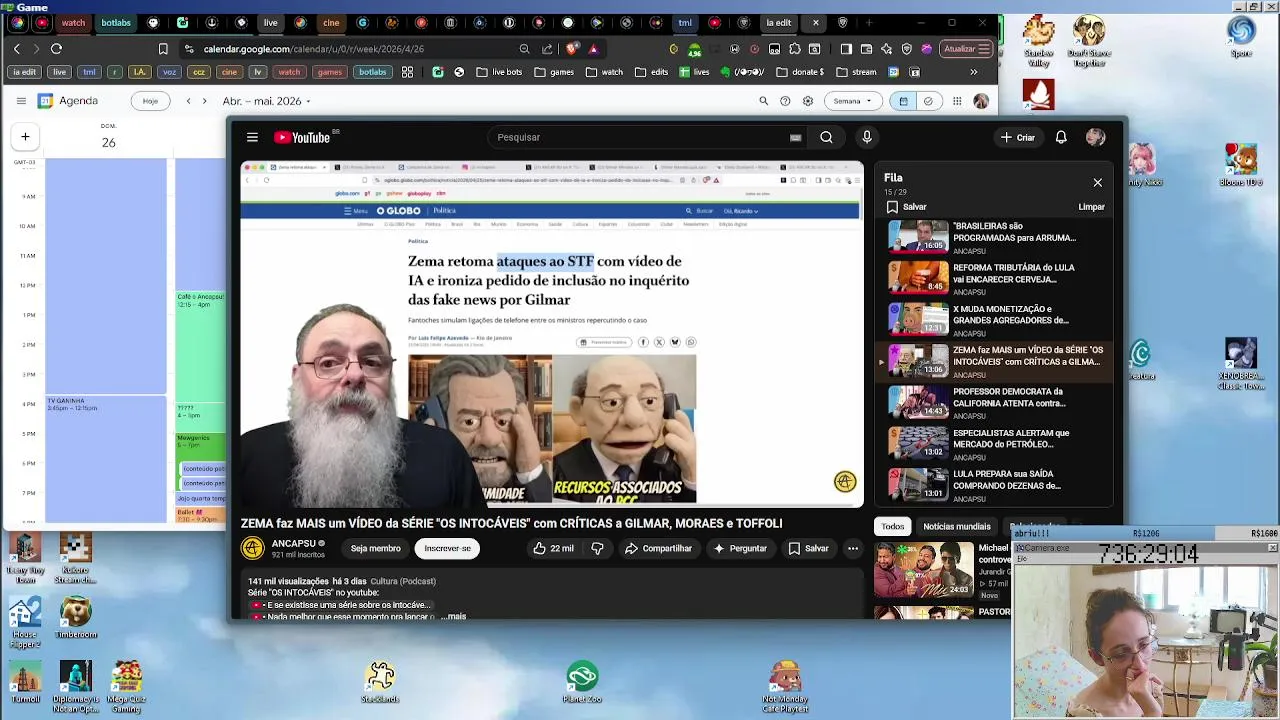This screenshot has height=720, width=1280.
Task: Open the Don't Starve Together desktop icon
Action: click(x=1087, y=40)
